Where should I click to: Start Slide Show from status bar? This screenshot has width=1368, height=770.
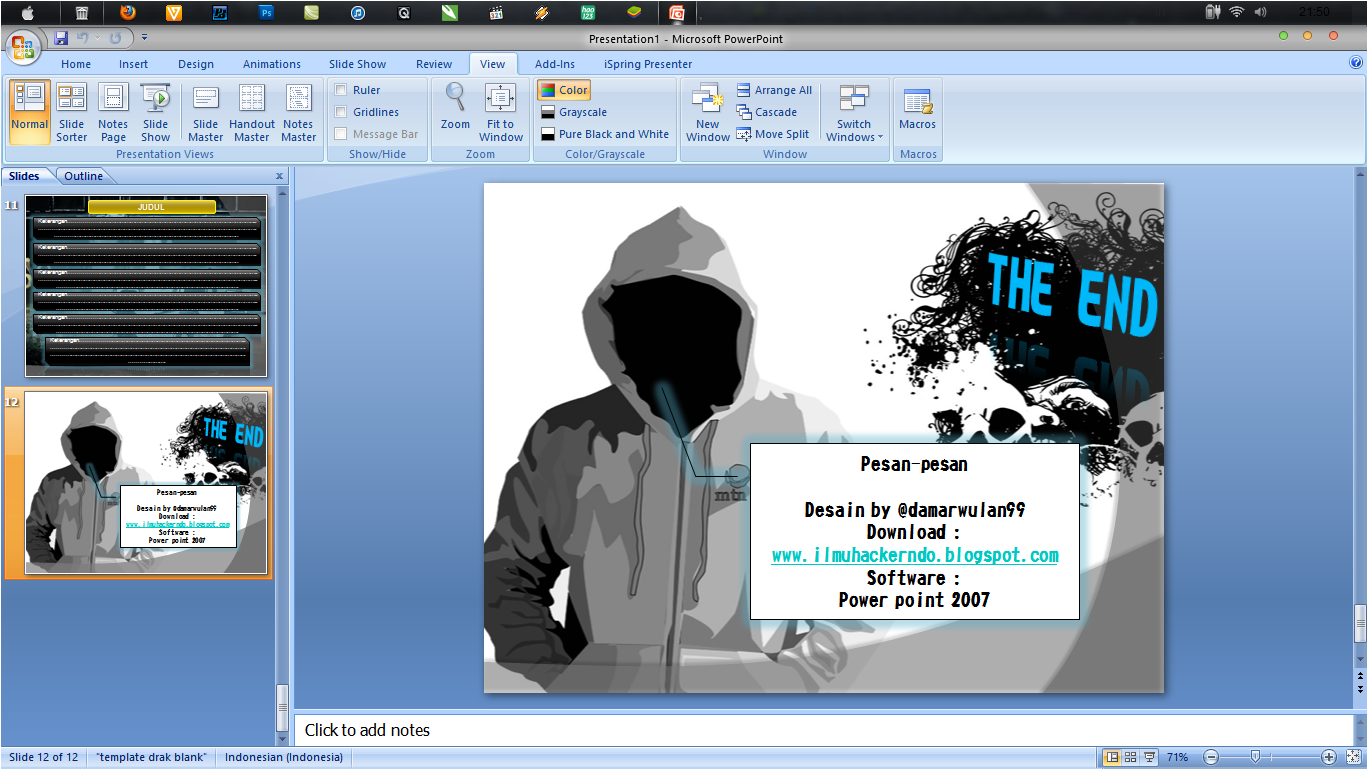[1150, 757]
